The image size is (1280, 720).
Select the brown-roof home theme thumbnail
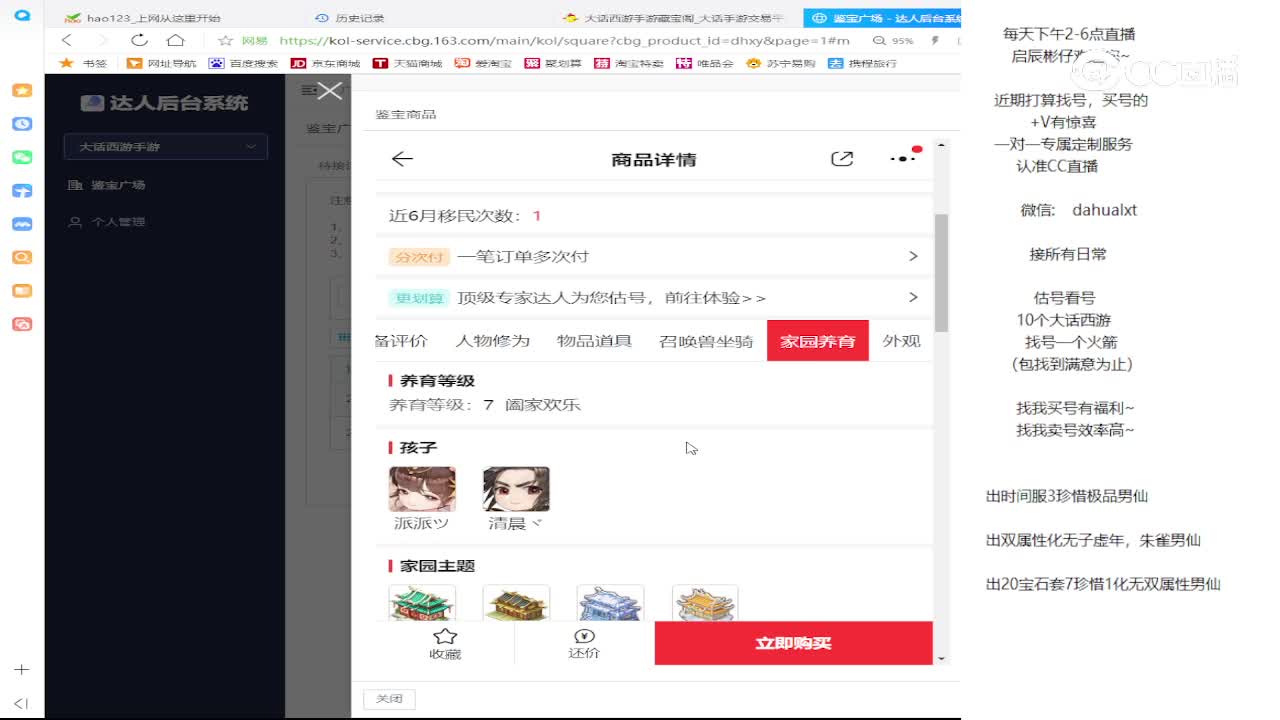[516, 603]
